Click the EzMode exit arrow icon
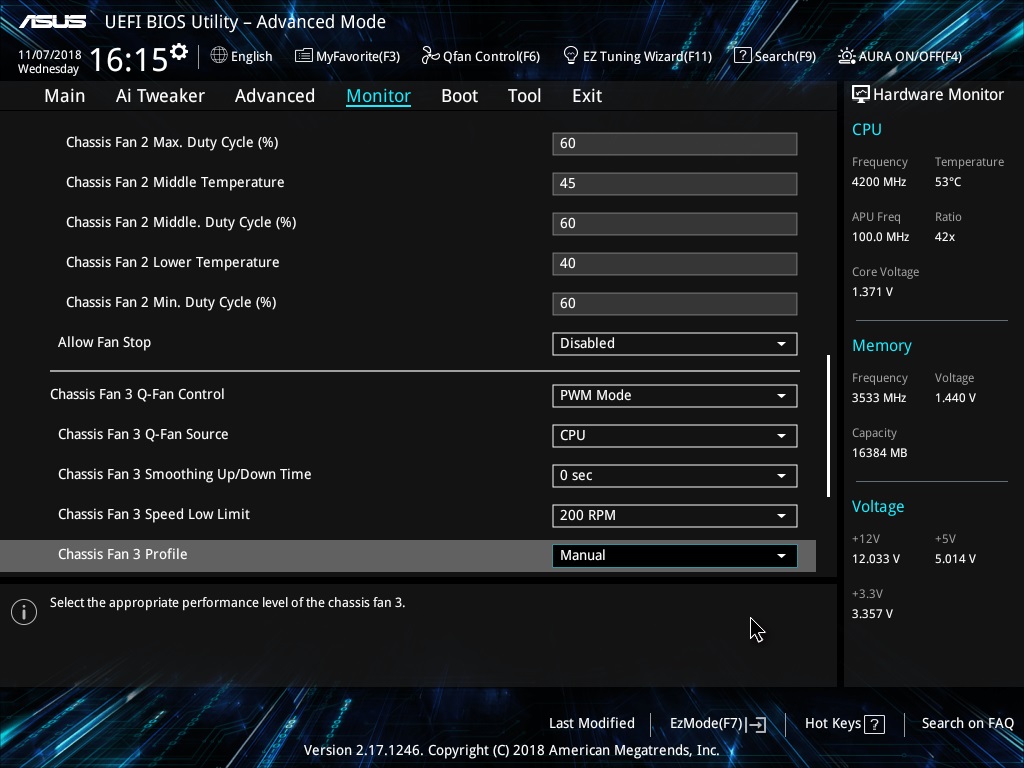This screenshot has height=768, width=1024. tap(756, 724)
